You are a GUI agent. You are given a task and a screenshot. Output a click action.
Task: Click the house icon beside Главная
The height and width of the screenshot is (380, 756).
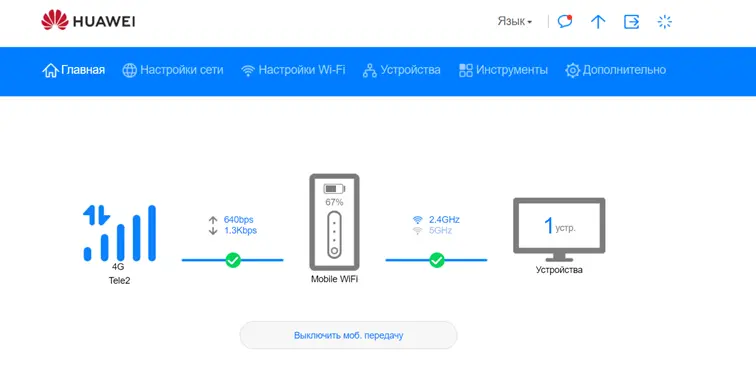pyautogui.click(x=50, y=70)
